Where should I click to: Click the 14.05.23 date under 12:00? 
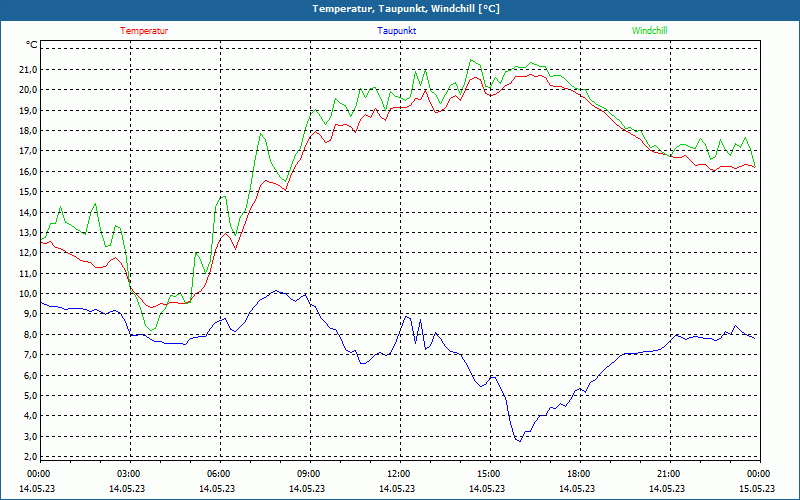(x=397, y=488)
